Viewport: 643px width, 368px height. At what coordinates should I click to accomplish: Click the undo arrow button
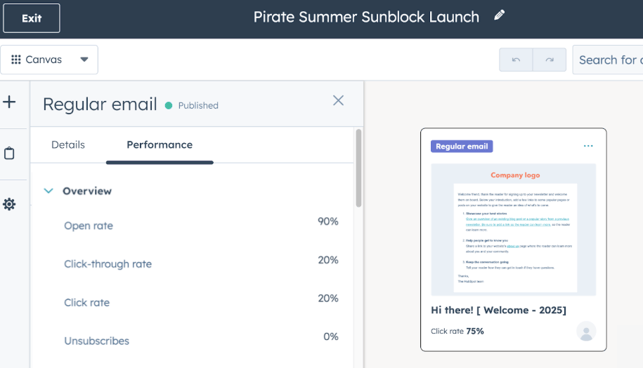click(516, 60)
